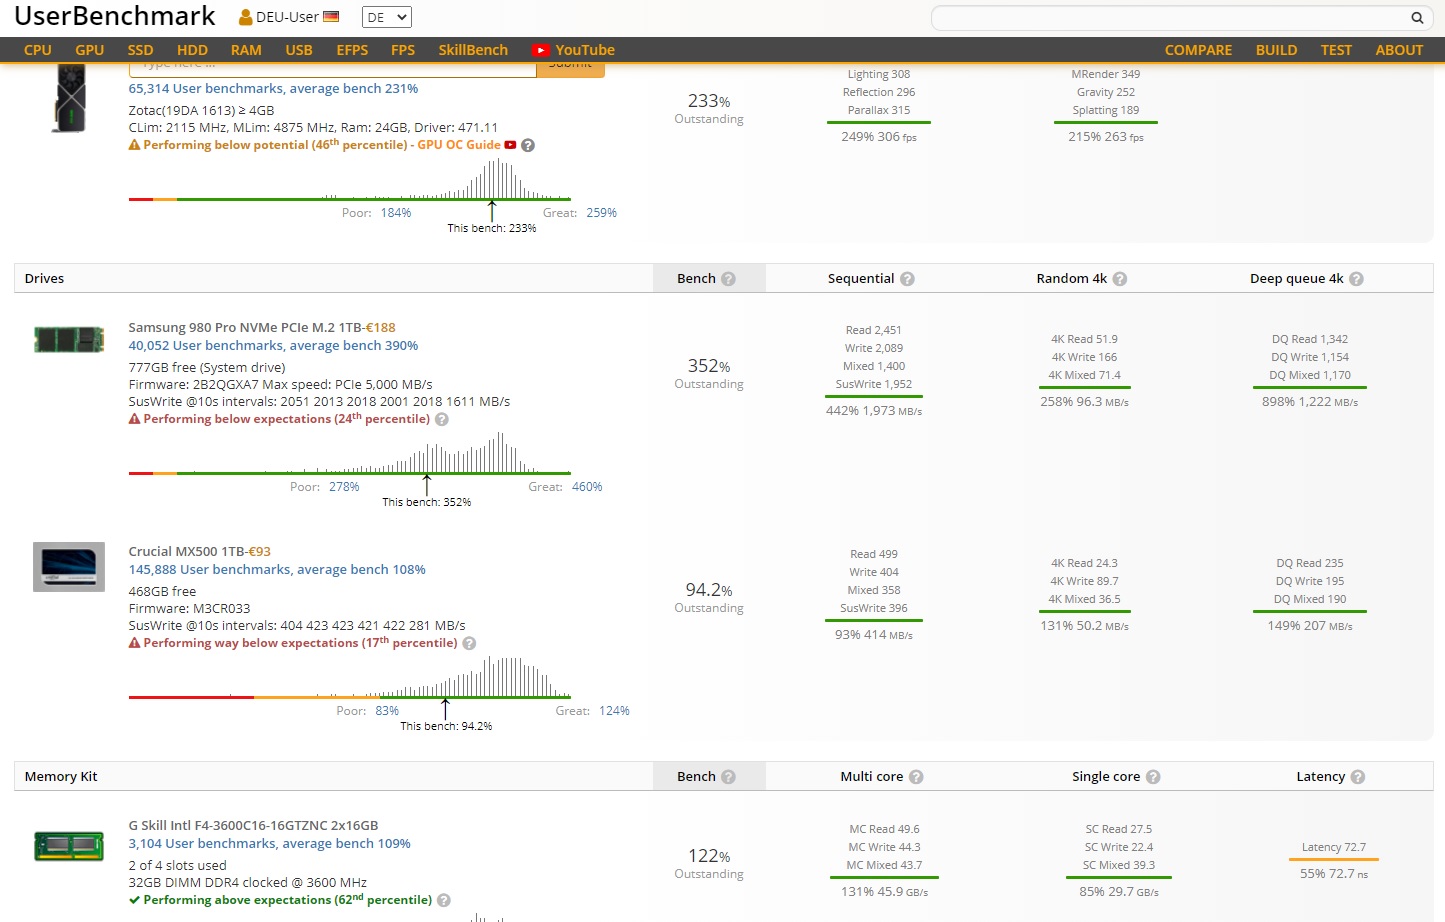Image resolution: width=1445 pixels, height=922 pixels.
Task: Open the TEST page
Action: (x=1336, y=50)
